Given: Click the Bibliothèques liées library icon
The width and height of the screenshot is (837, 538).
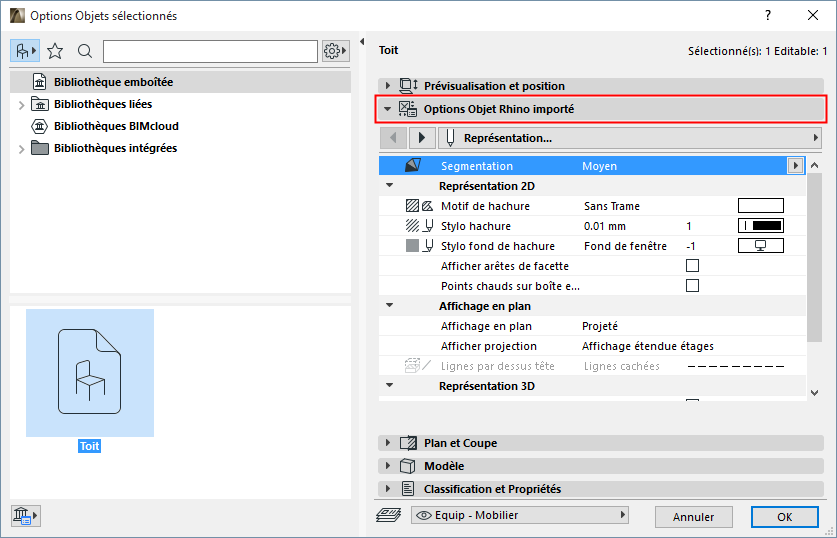Looking at the screenshot, I should pyautogui.click(x=40, y=104).
